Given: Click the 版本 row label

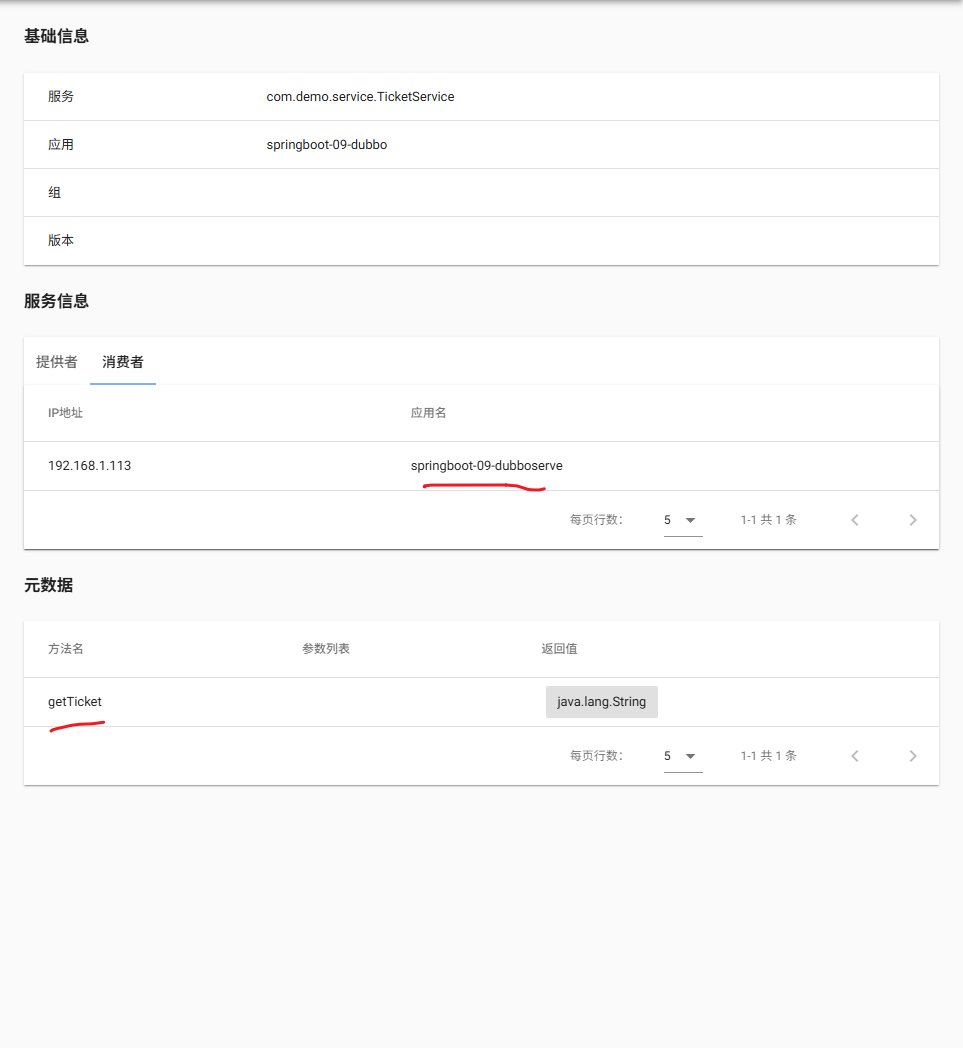Looking at the screenshot, I should [61, 241].
